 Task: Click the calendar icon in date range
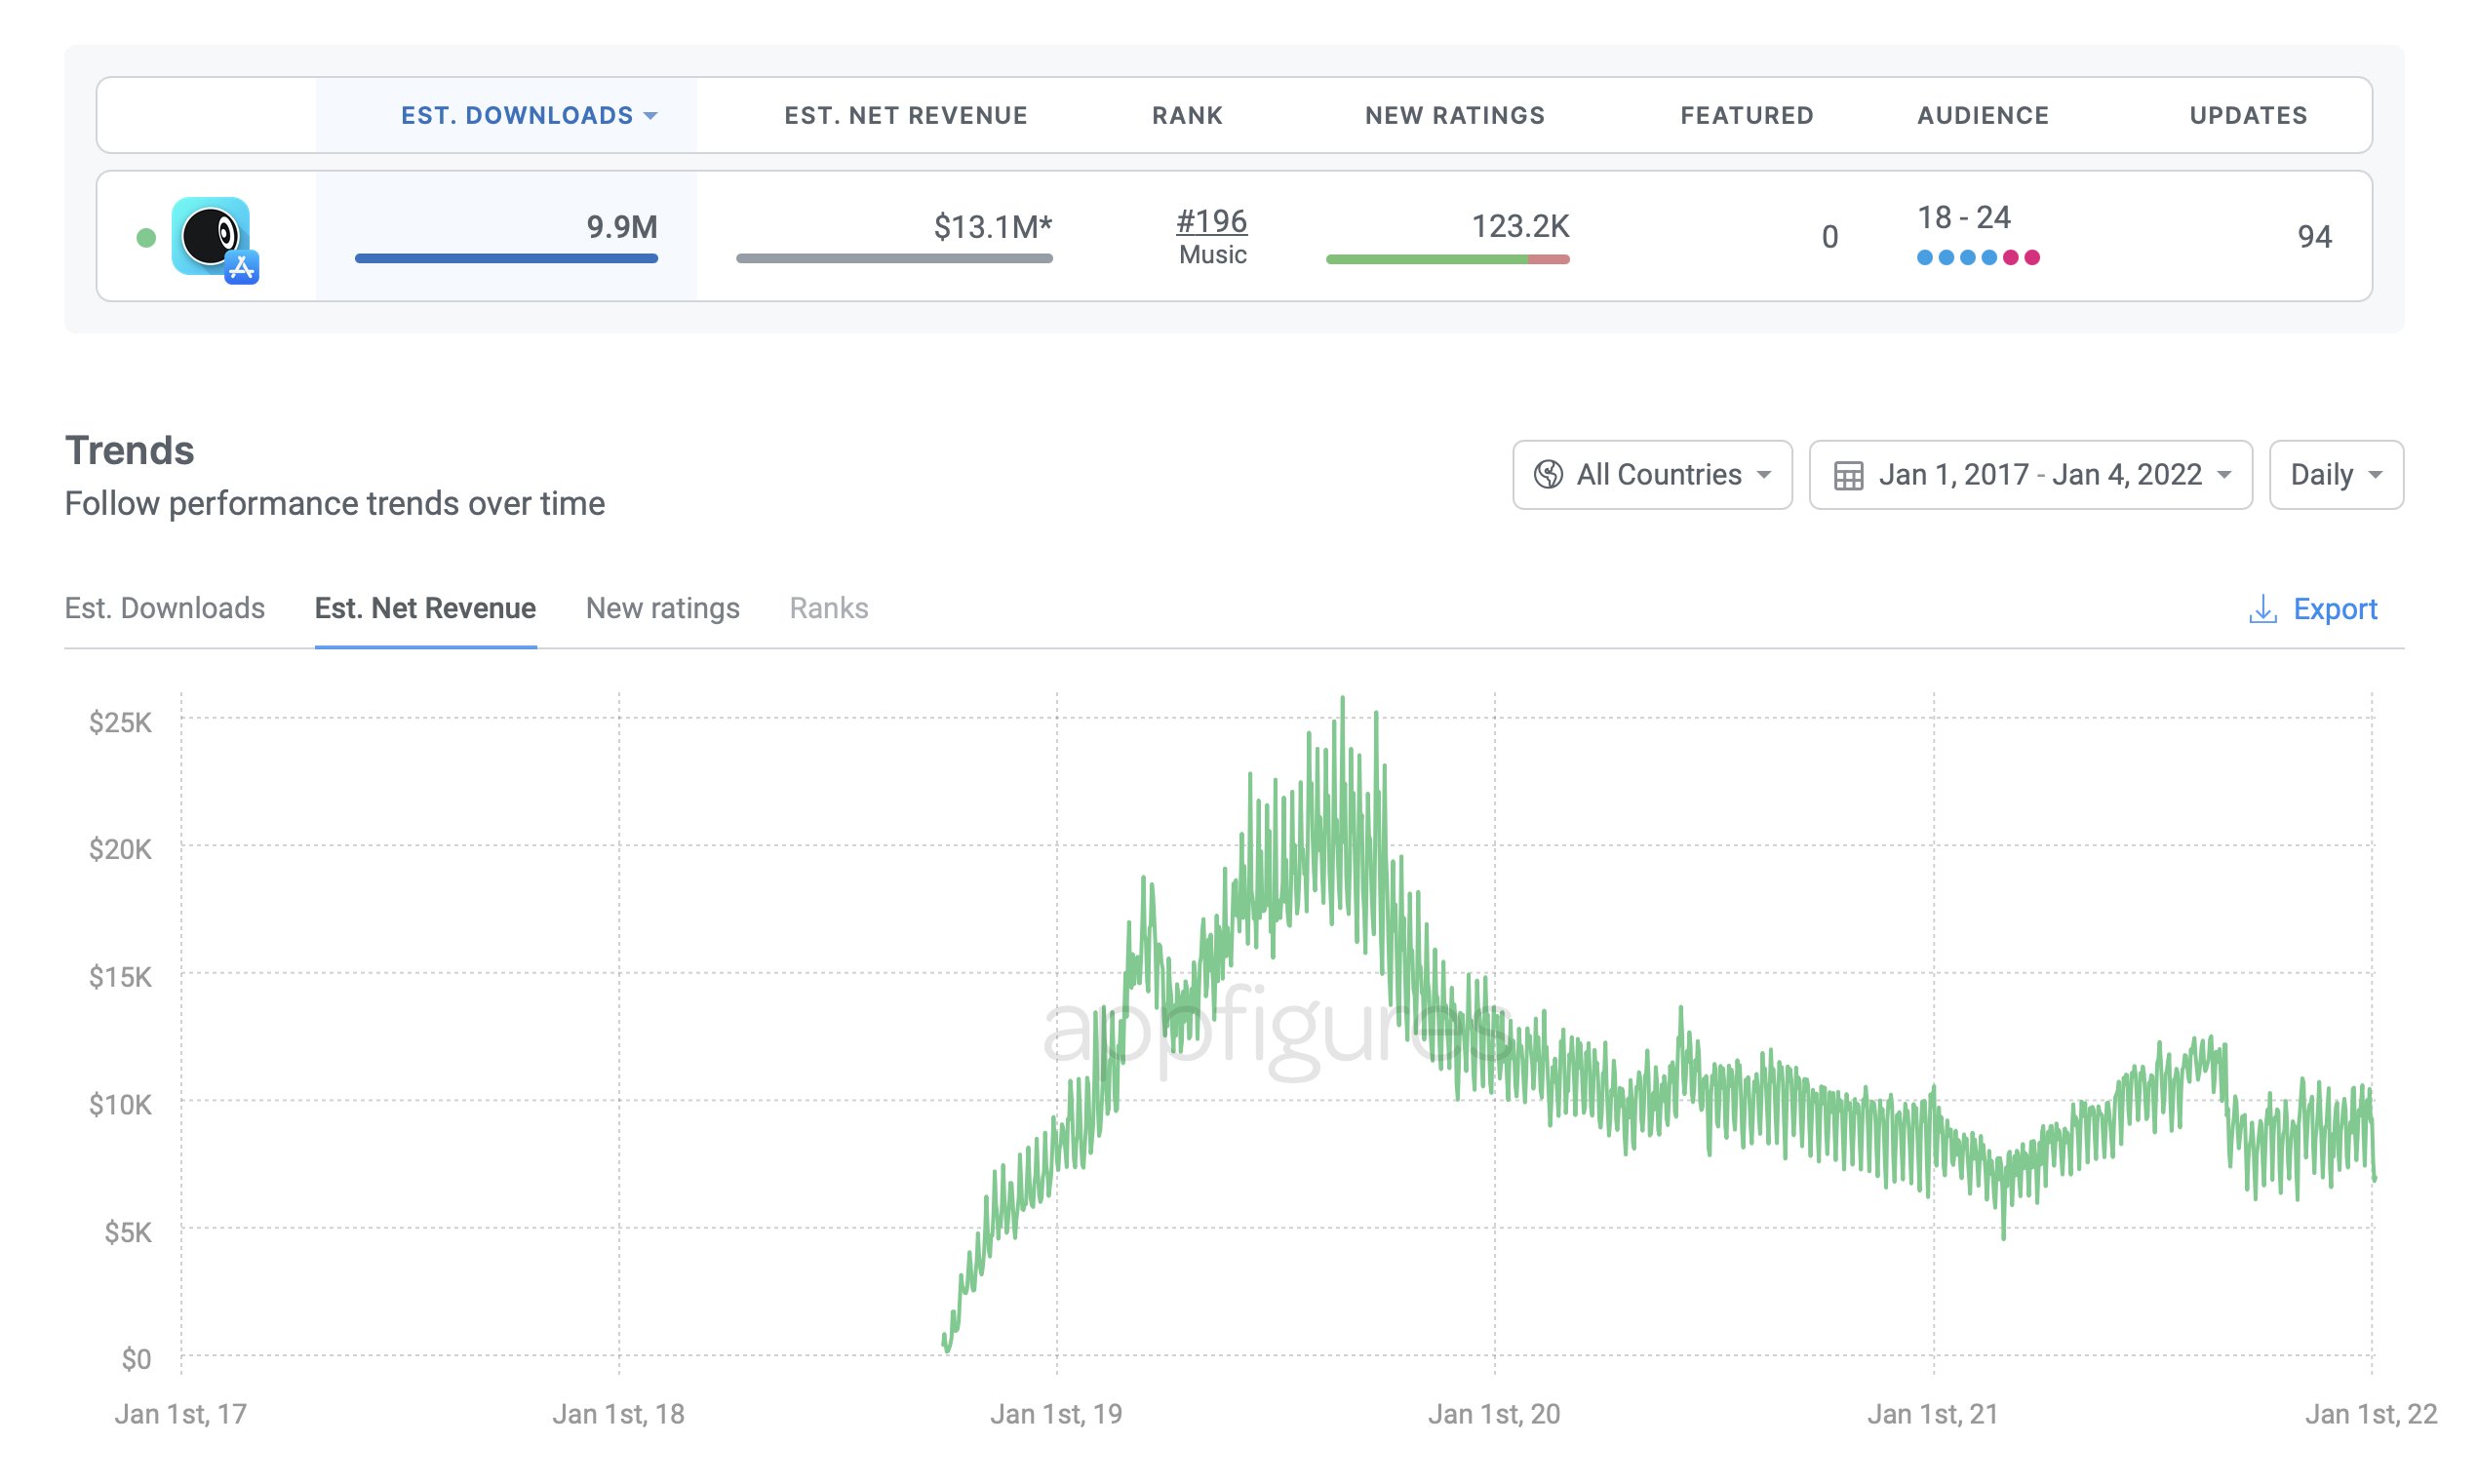[1848, 475]
